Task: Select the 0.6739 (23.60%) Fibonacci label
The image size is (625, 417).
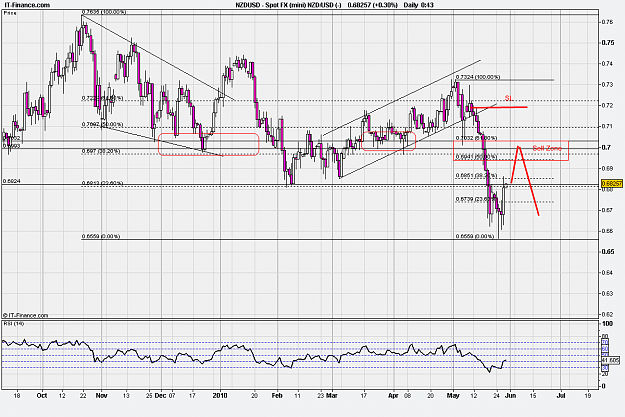Action: point(476,199)
